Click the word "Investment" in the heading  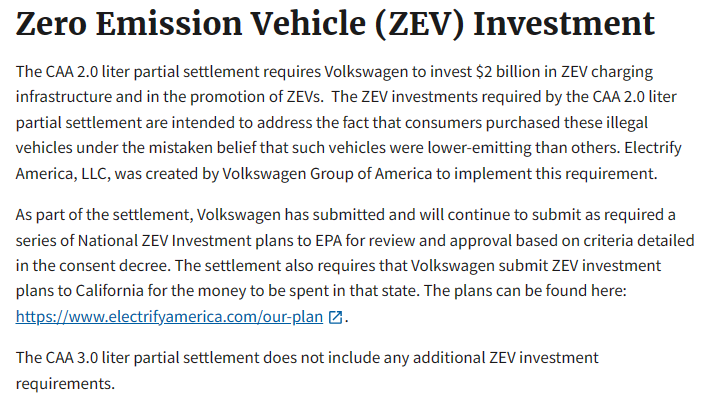(x=564, y=23)
